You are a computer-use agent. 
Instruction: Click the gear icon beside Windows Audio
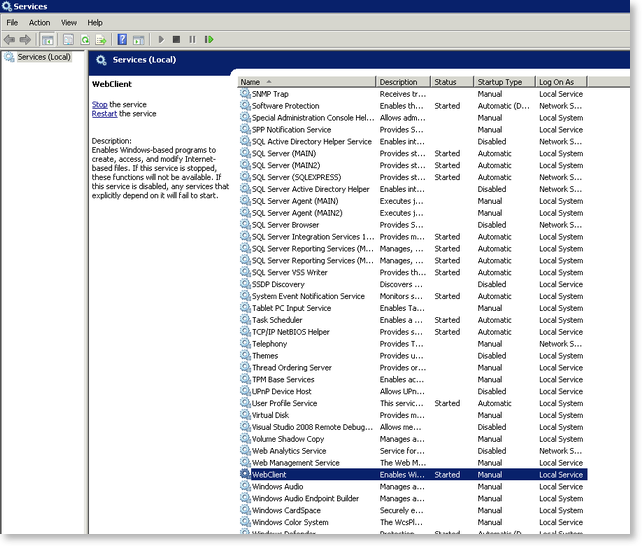point(245,486)
